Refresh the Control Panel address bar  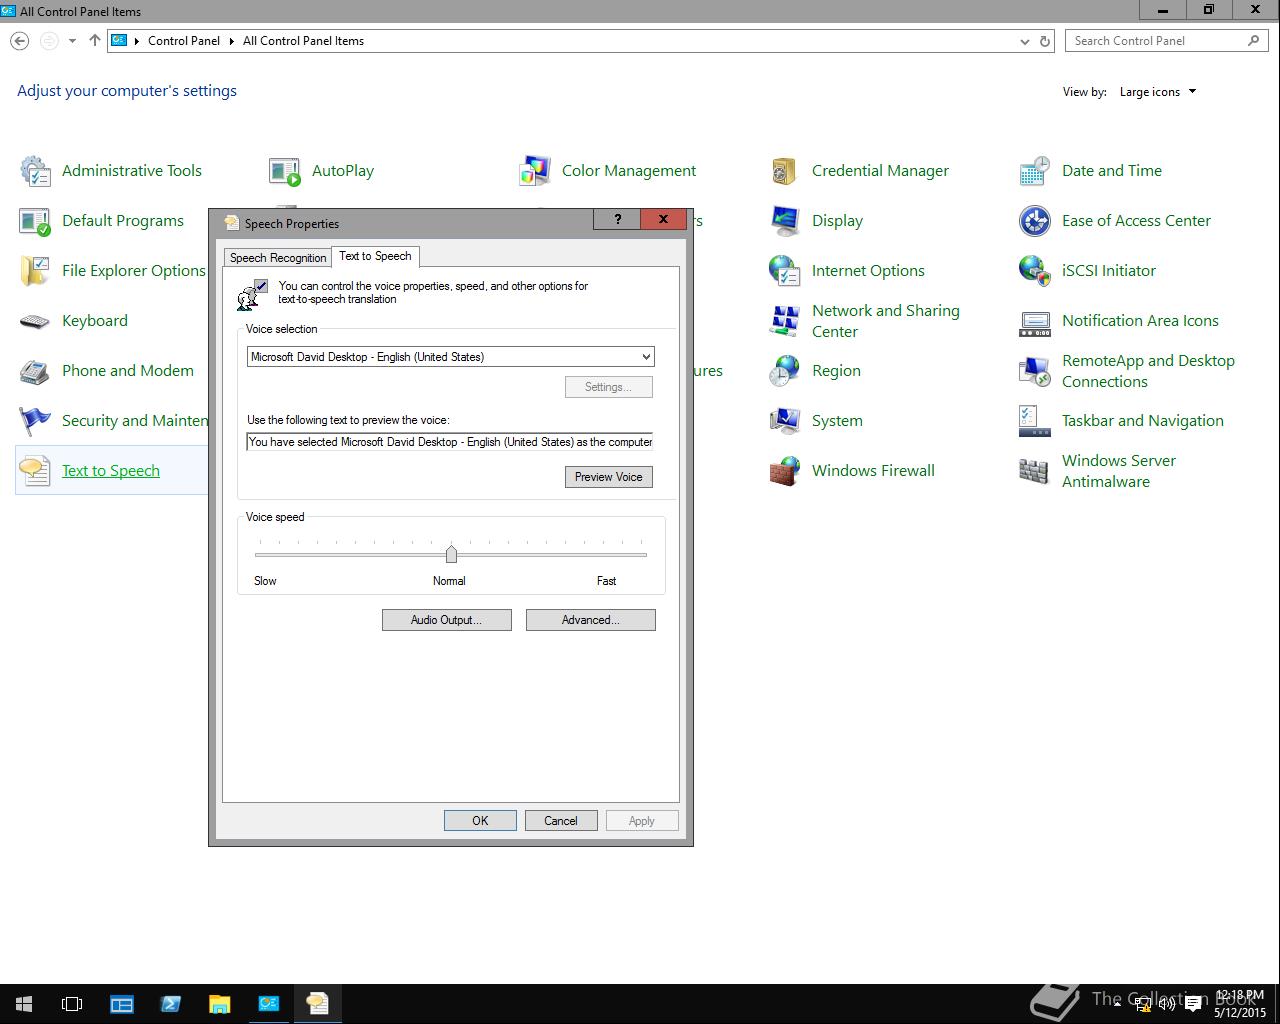[1045, 41]
